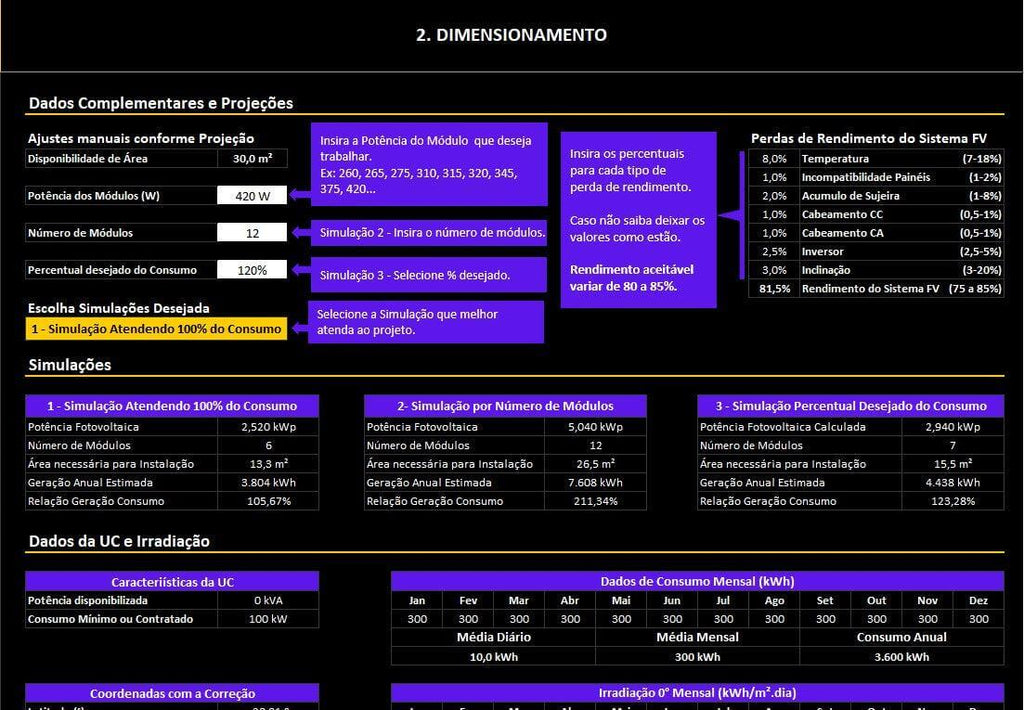Click the purple arrow beside Número de Módulos
Screen dimensions: 1024x710
coord(298,233)
